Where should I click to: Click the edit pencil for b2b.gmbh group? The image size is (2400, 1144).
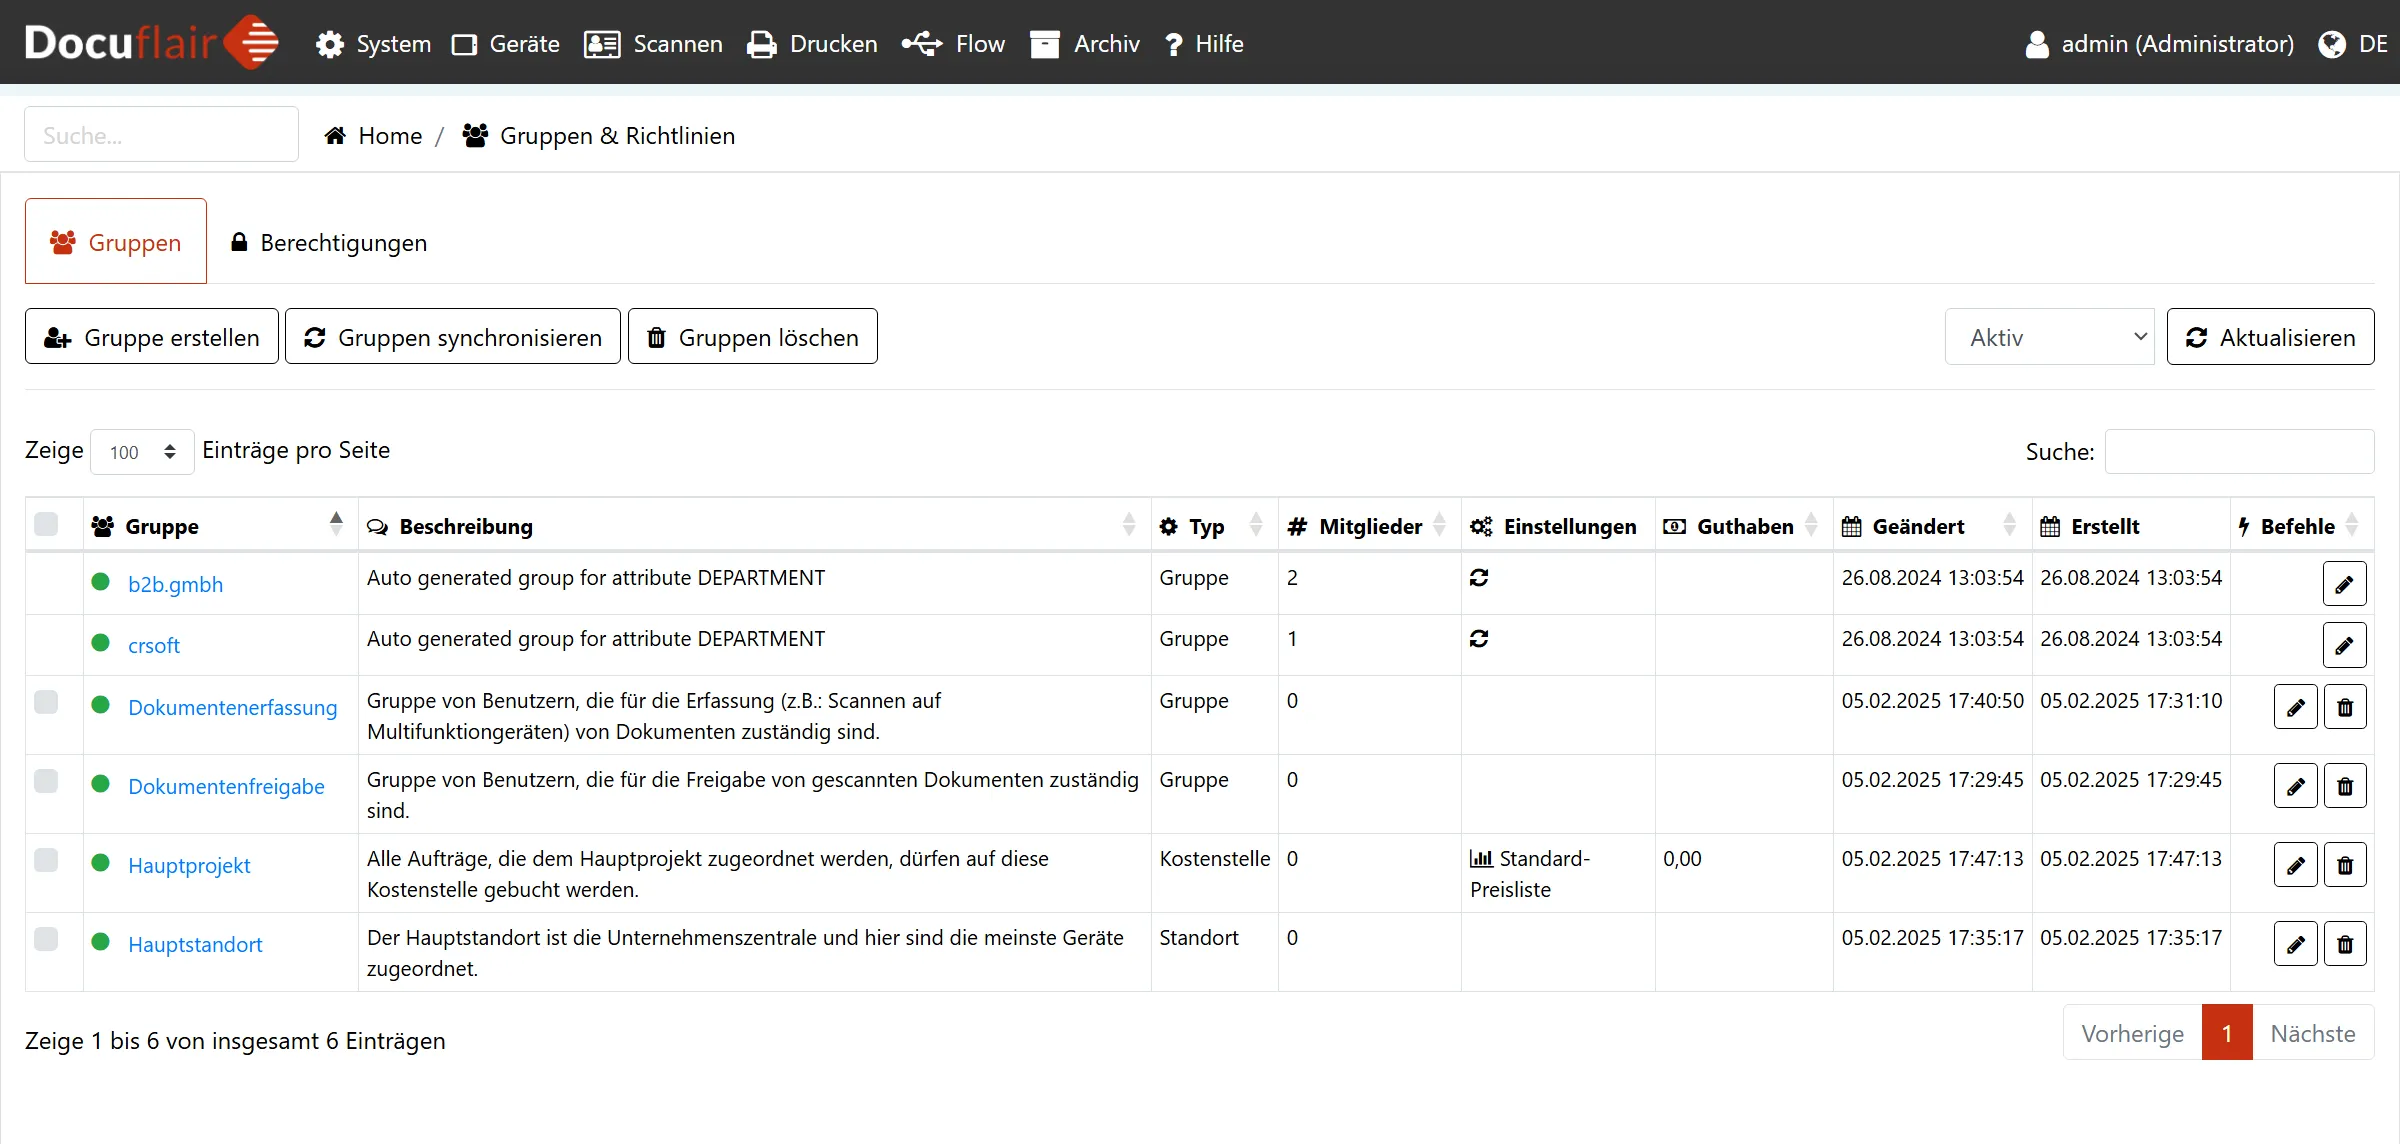click(x=2344, y=585)
